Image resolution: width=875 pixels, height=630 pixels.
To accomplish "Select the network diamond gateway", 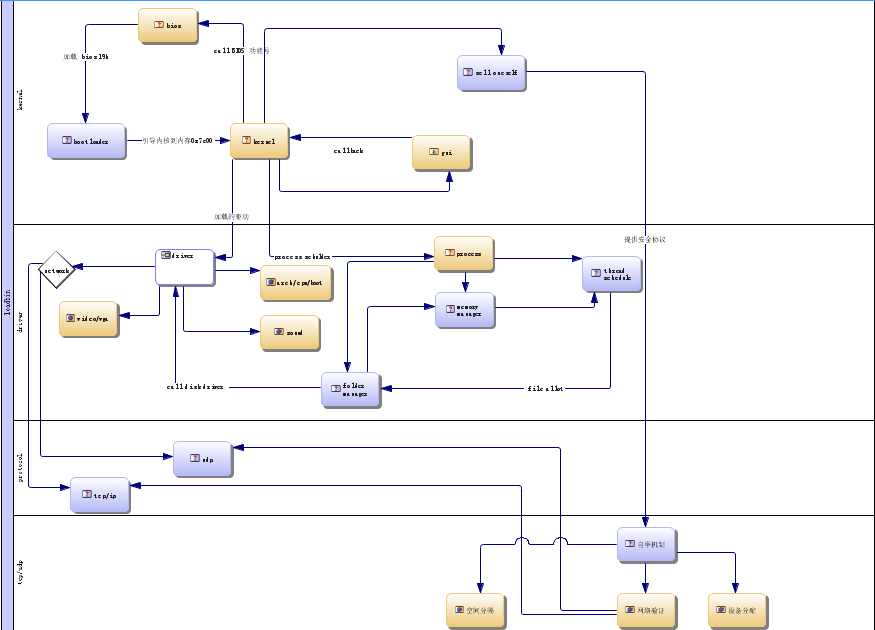I will [56, 270].
